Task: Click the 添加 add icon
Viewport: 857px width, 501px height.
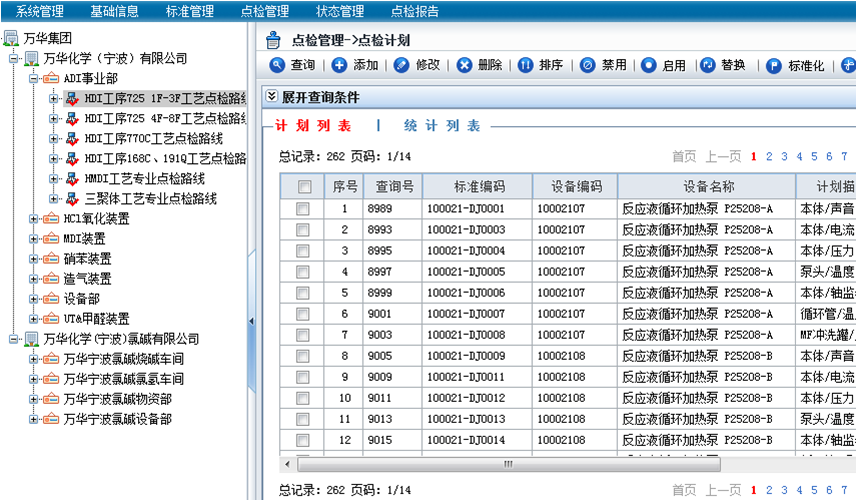Action: click(x=340, y=66)
